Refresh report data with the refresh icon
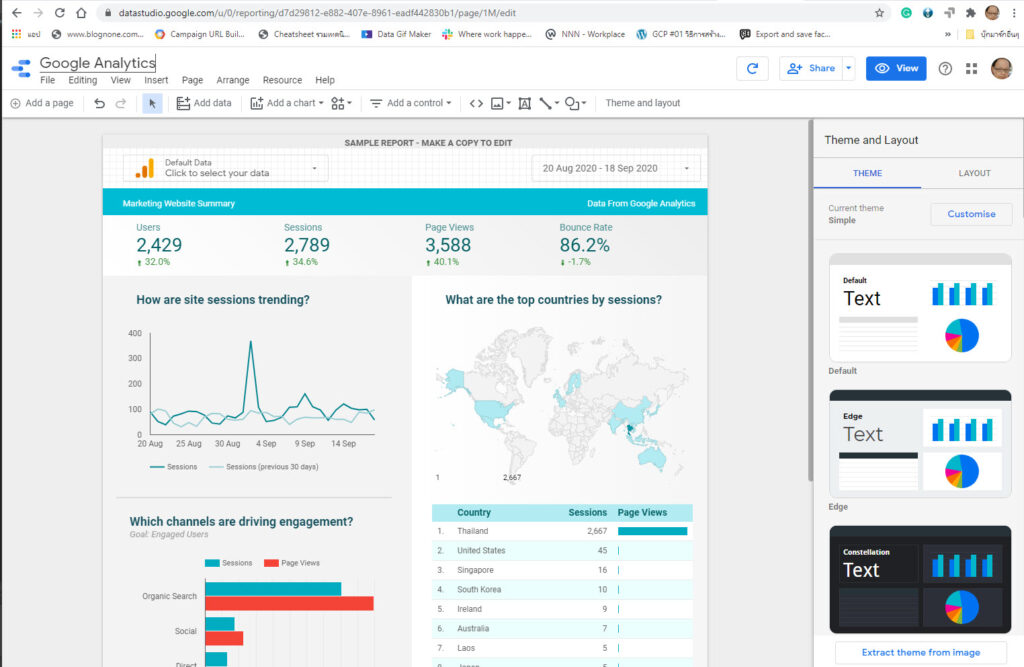This screenshot has height=667, width=1024. coord(752,68)
